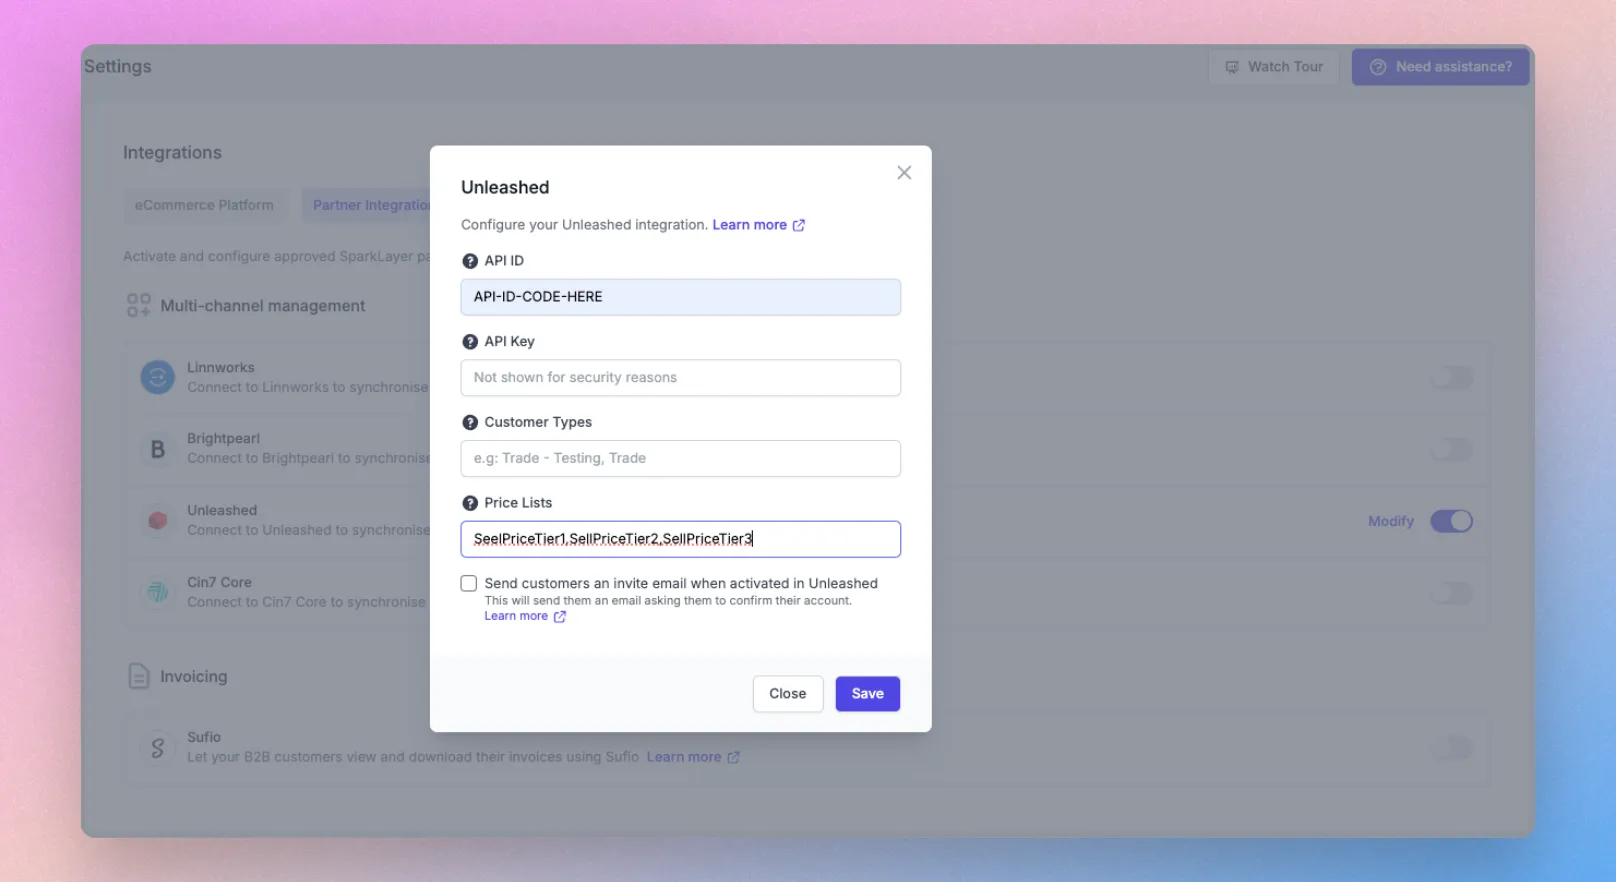Image resolution: width=1616 pixels, height=882 pixels.
Task: Click the Need assistance? button
Action: click(x=1440, y=67)
